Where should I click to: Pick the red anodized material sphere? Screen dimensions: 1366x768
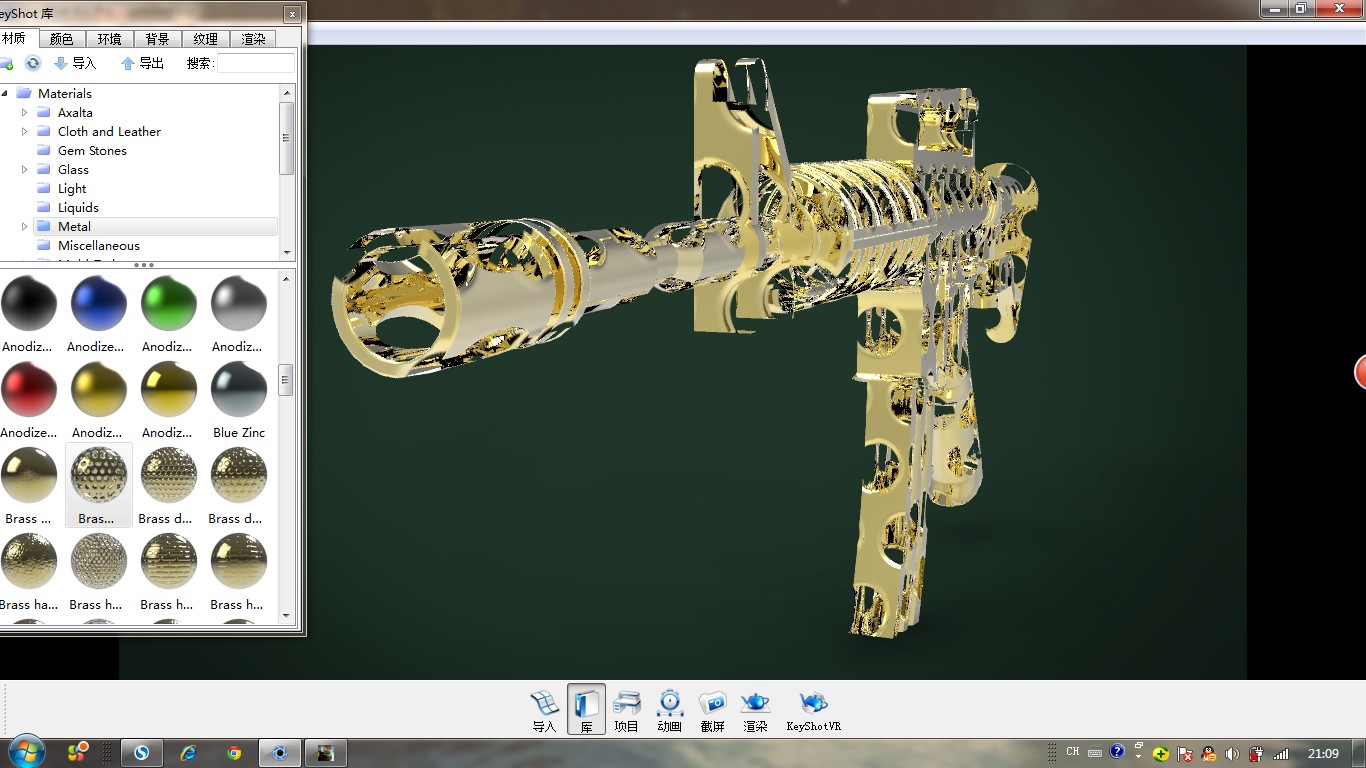(x=29, y=389)
